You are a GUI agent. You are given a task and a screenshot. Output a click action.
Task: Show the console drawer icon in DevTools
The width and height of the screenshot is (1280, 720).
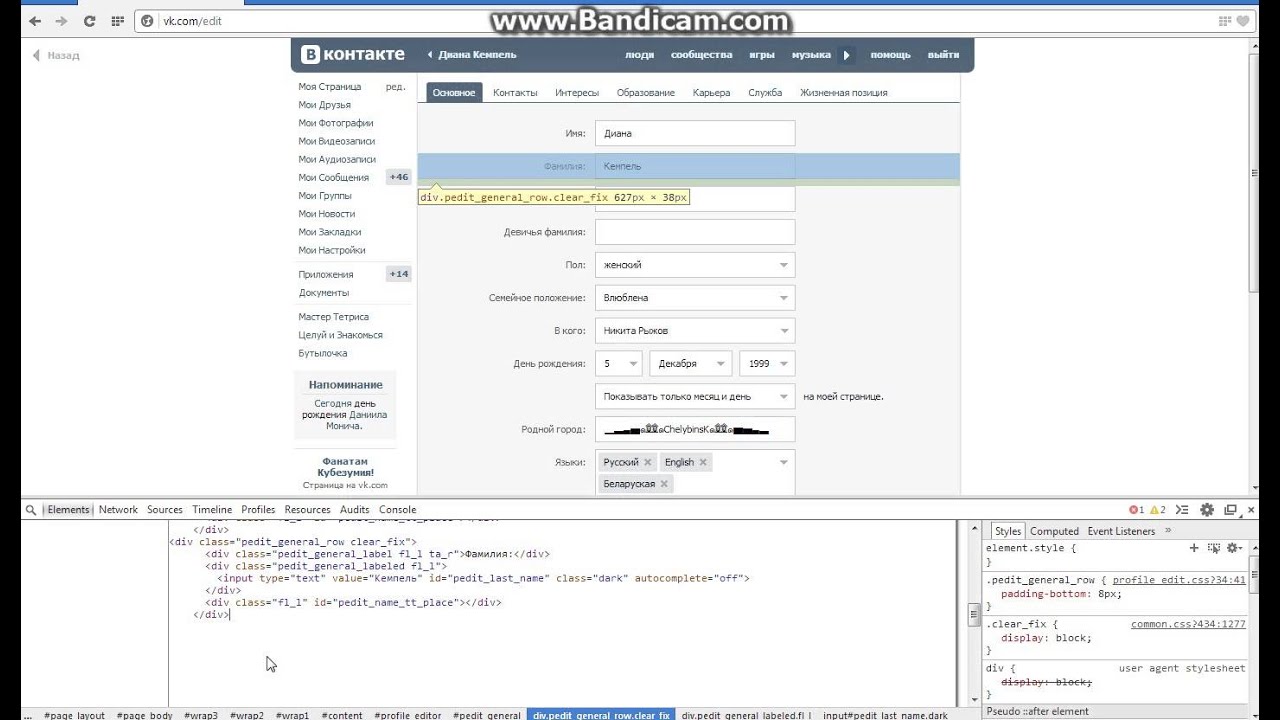(x=1184, y=510)
